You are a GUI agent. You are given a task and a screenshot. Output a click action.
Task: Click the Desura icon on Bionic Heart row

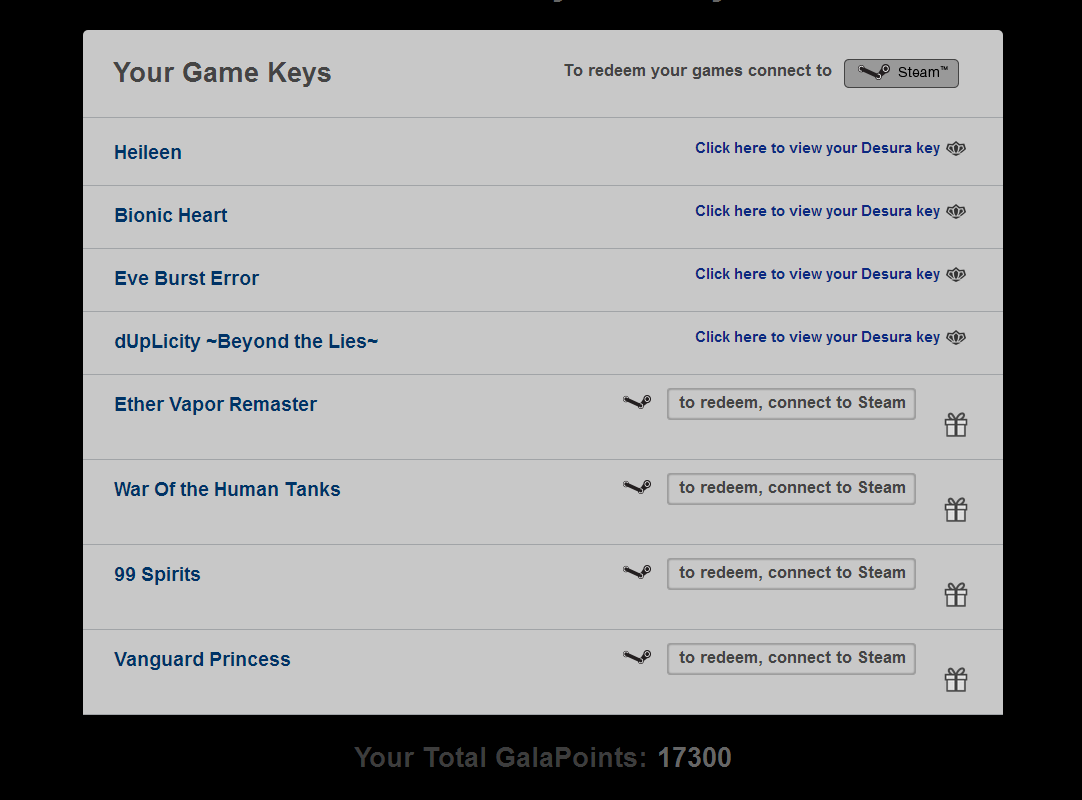click(x=956, y=211)
